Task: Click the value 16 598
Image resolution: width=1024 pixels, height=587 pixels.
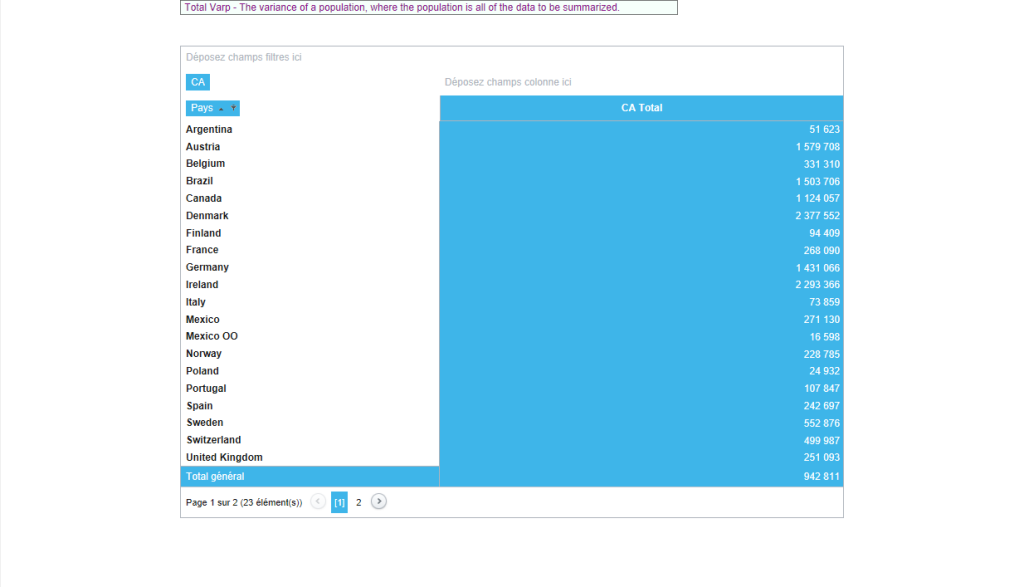Action: pos(824,337)
